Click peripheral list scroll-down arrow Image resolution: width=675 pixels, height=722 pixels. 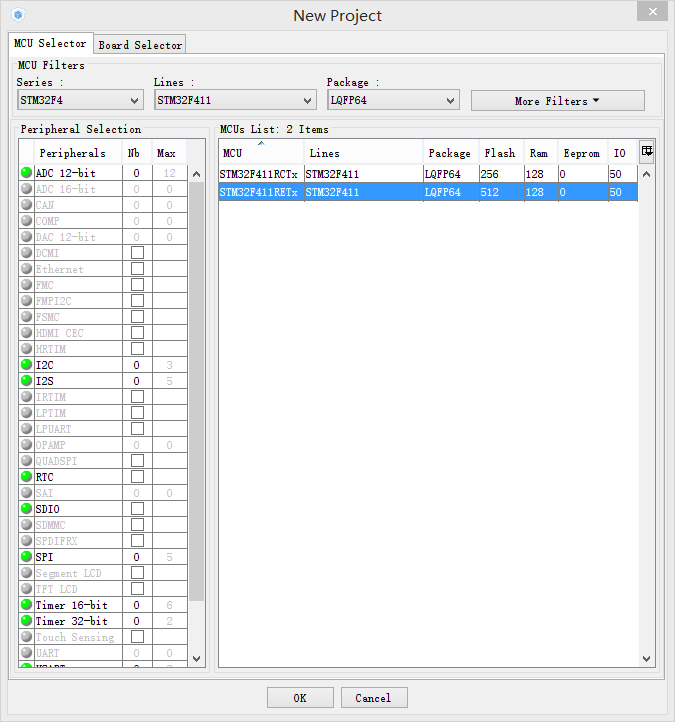[x=197, y=658]
